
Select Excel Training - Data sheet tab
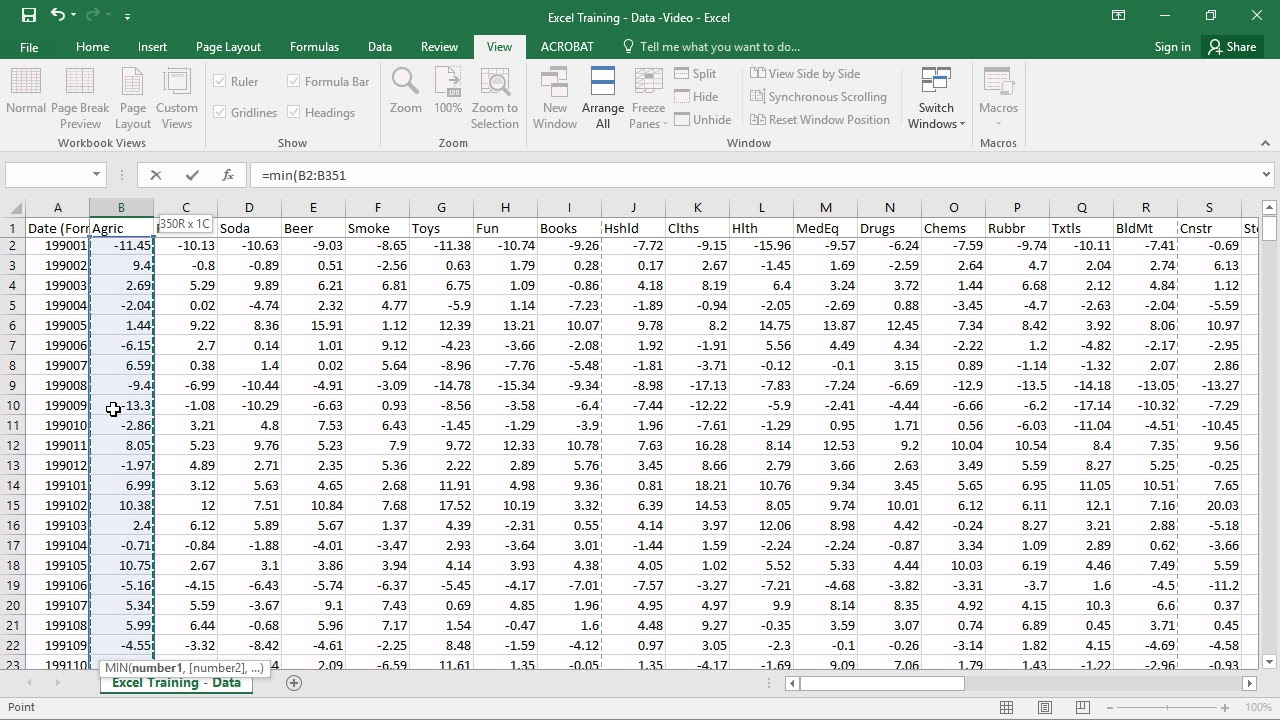(176, 682)
